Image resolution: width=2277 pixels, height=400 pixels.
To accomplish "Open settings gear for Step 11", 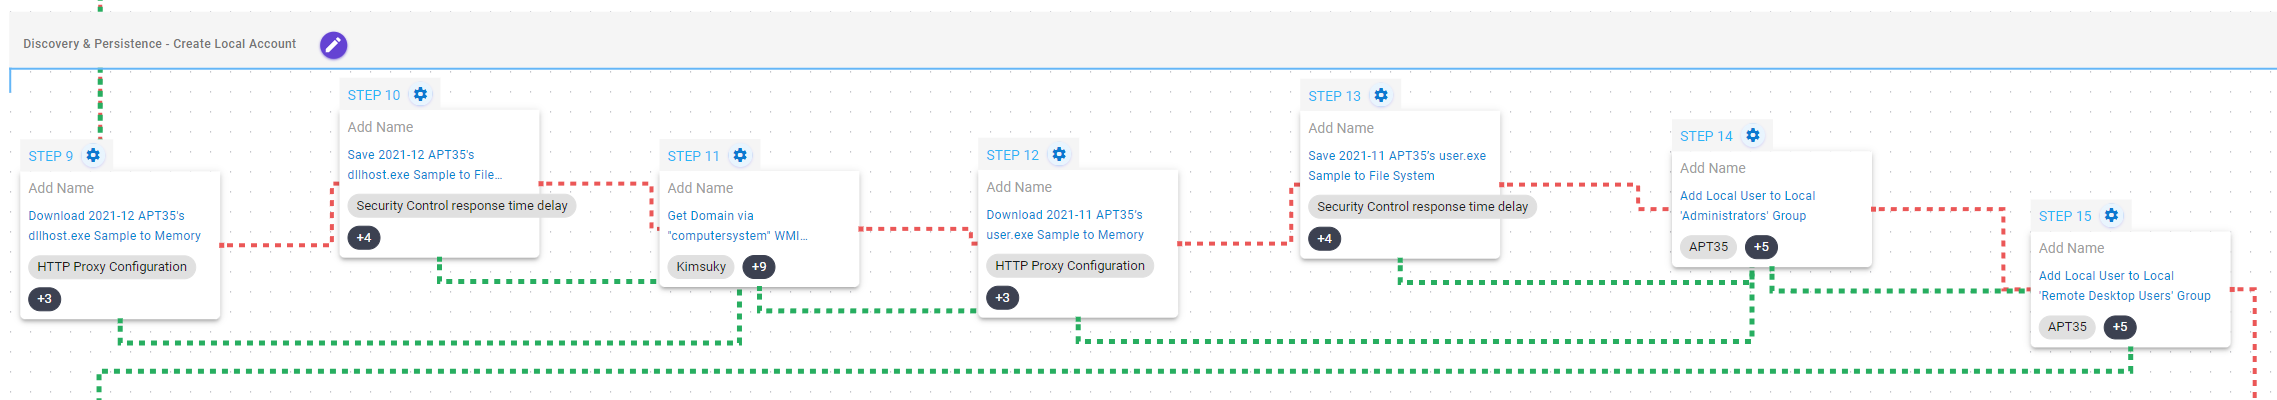I will (x=740, y=156).
